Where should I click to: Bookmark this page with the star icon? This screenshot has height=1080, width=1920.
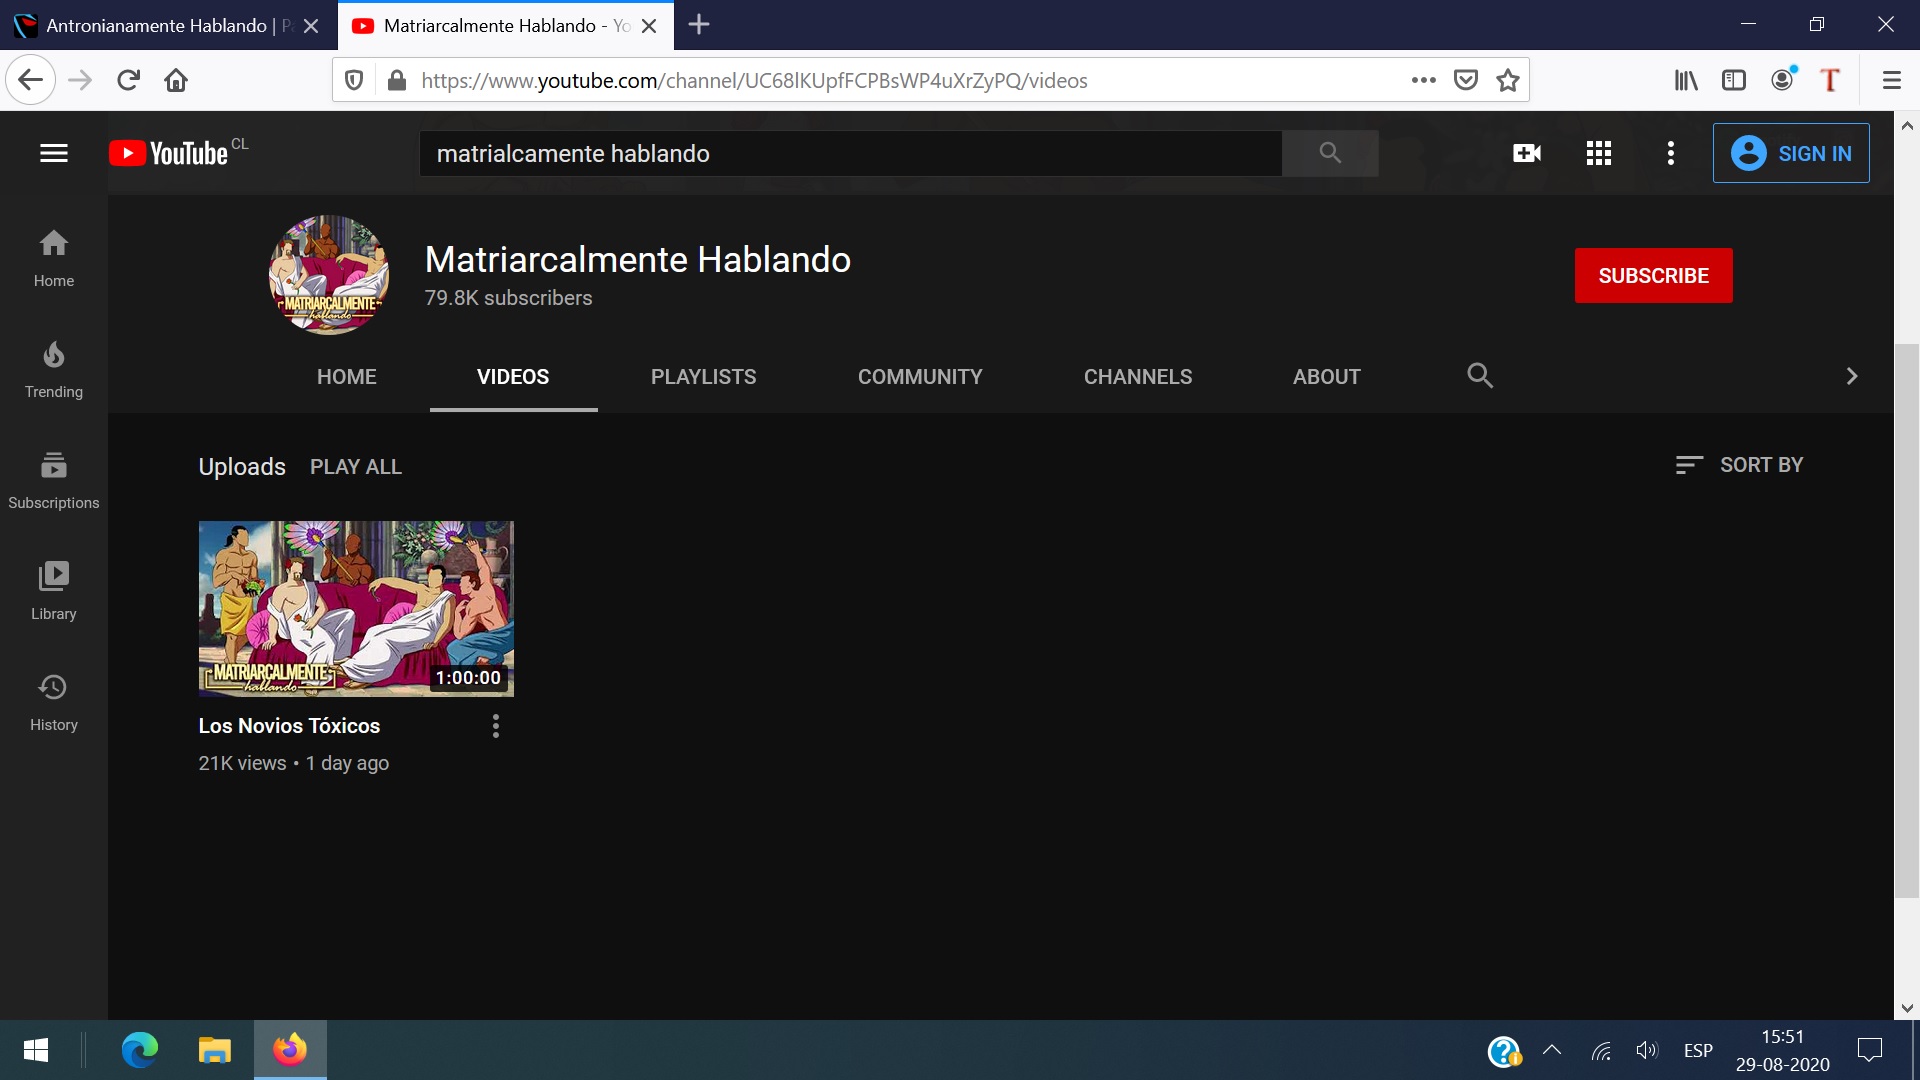click(x=1508, y=80)
